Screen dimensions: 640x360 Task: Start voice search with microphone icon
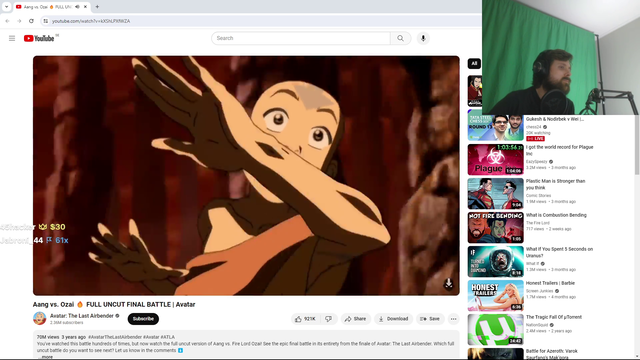pyautogui.click(x=423, y=38)
